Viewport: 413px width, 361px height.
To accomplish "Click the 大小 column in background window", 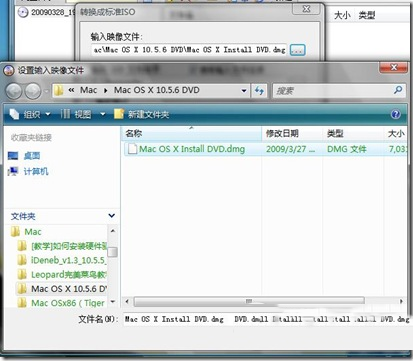I will (x=342, y=15).
